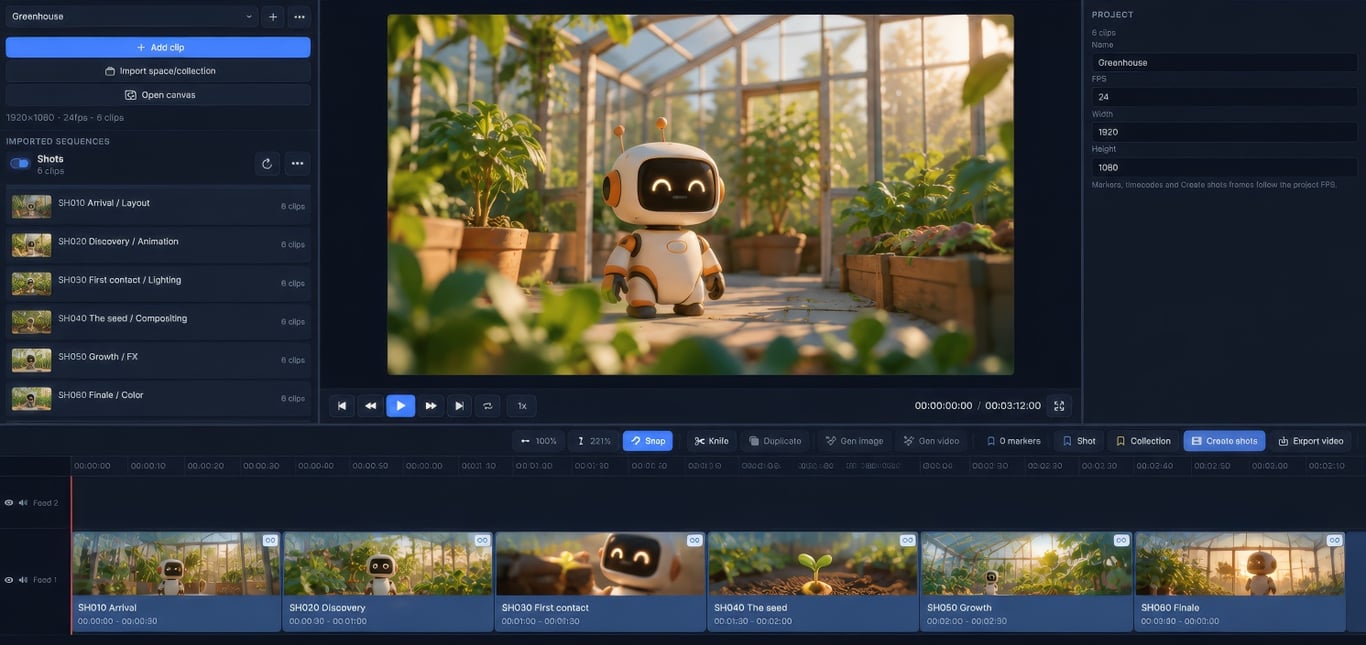Select the SH040 The seed timeline clip

[x=813, y=582]
